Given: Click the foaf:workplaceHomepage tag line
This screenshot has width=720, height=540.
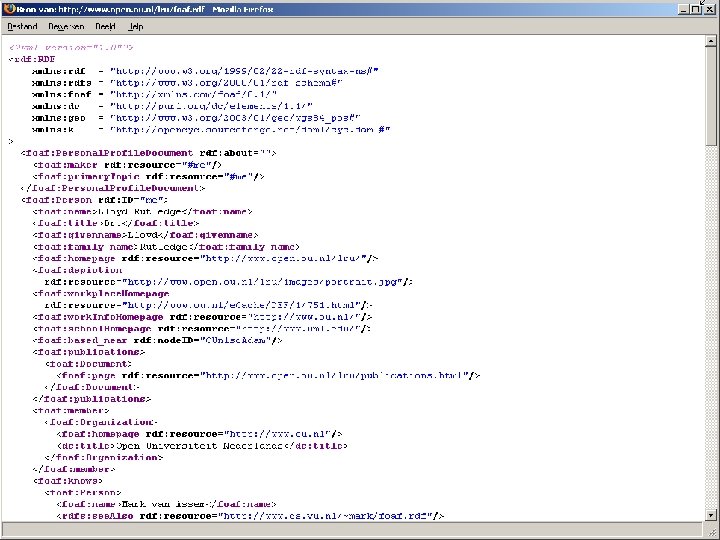Looking at the screenshot, I should pyautogui.click(x=101, y=293).
